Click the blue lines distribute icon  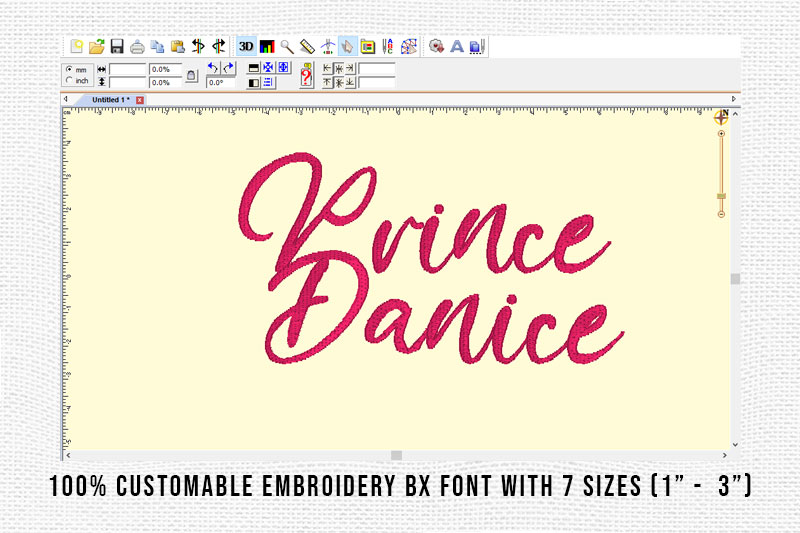tap(268, 82)
